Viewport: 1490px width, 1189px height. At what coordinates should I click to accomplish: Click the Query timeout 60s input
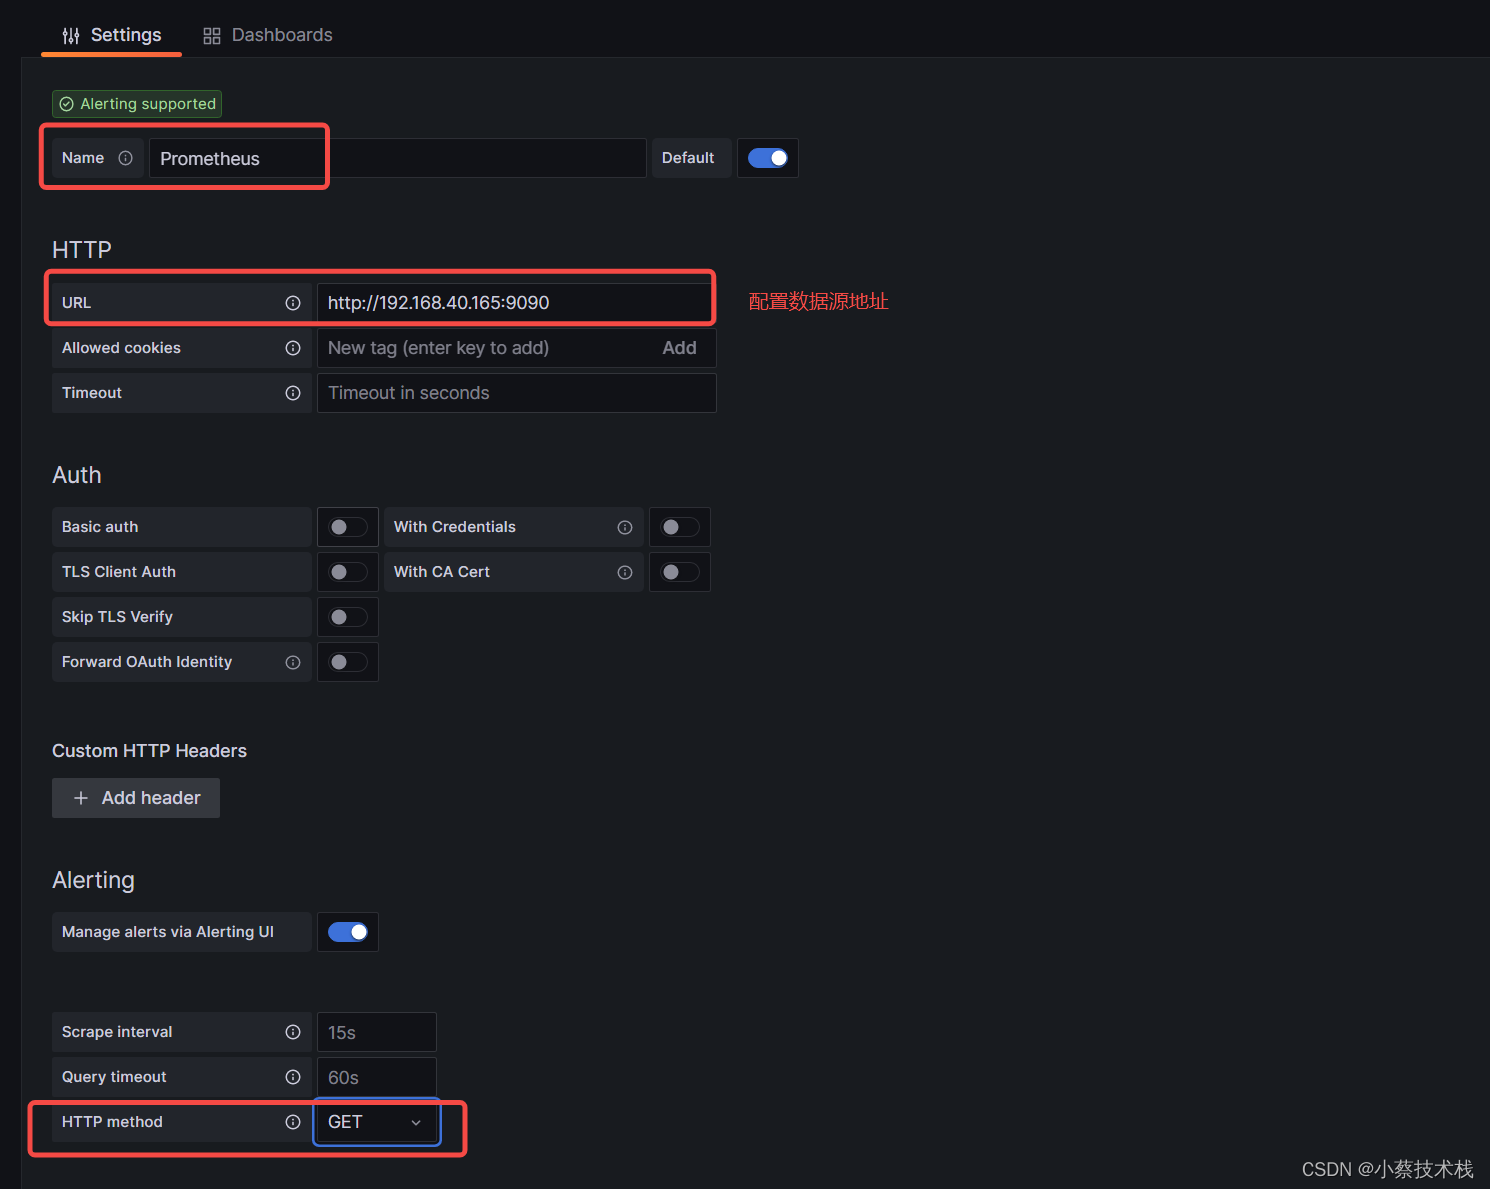[377, 1077]
